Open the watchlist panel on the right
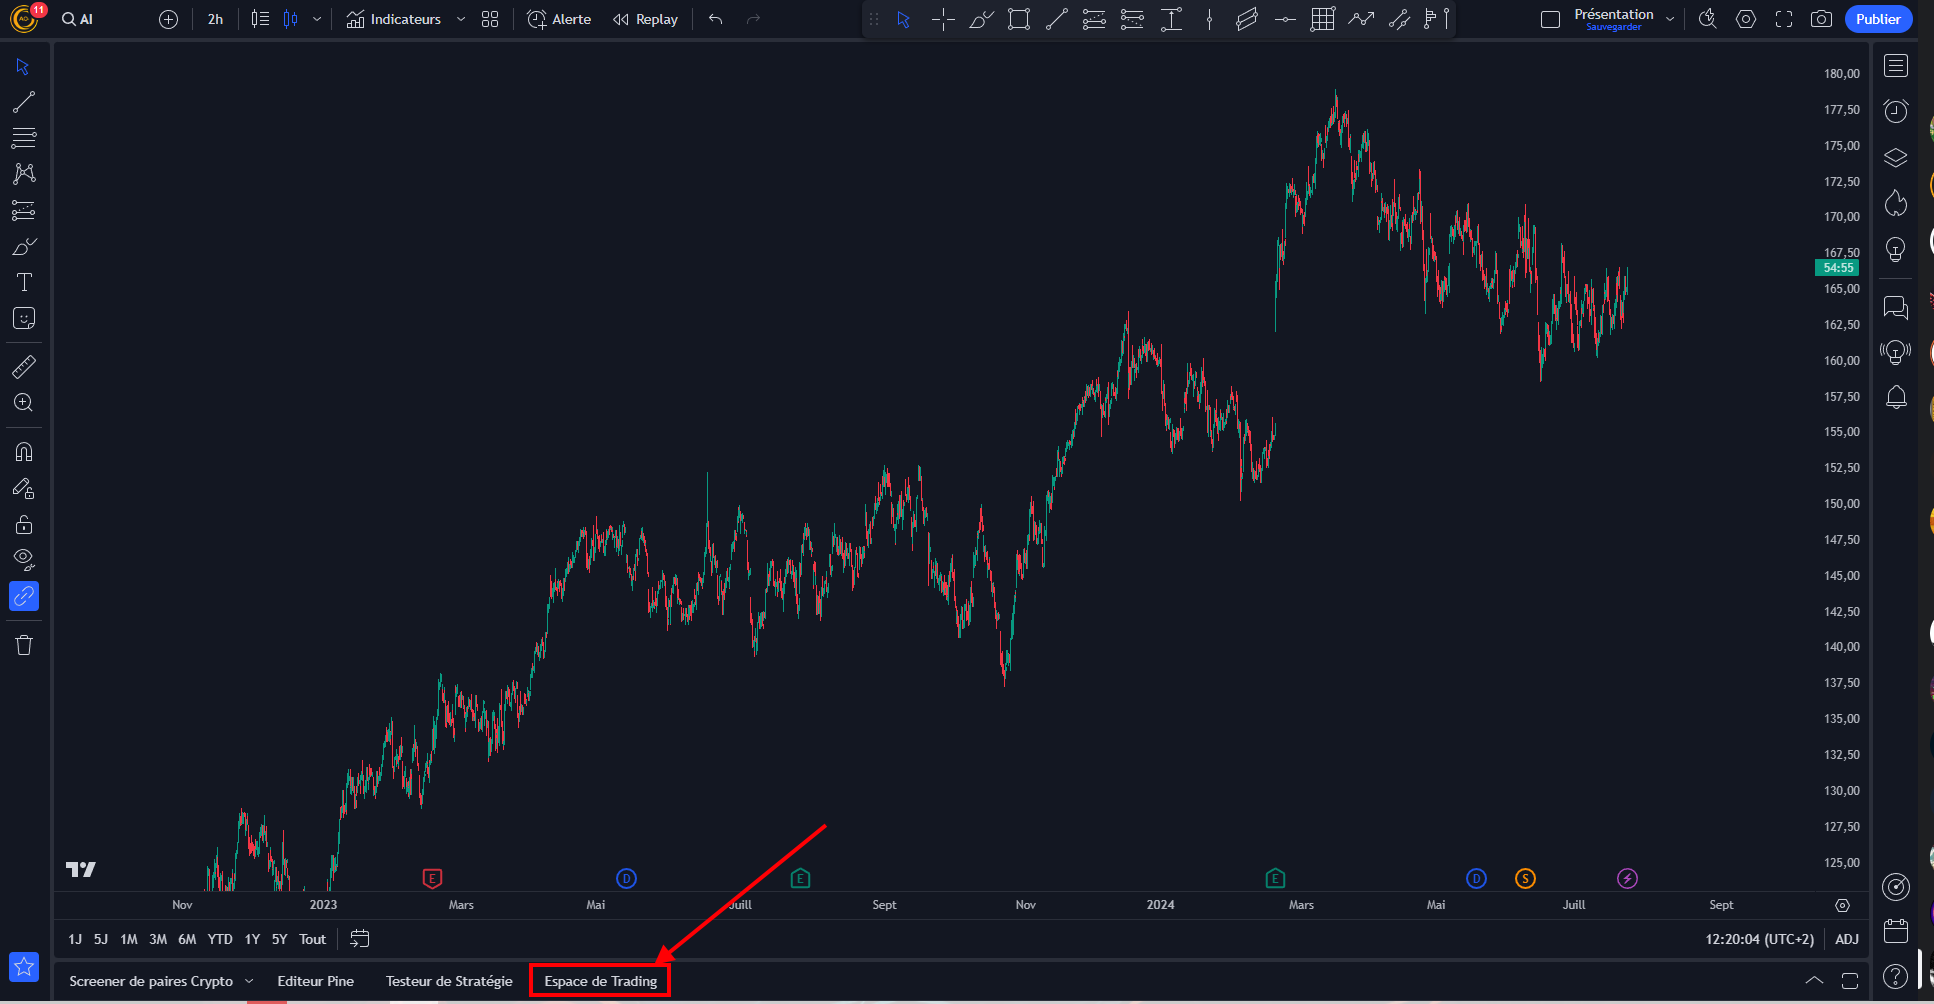 coord(1896,65)
